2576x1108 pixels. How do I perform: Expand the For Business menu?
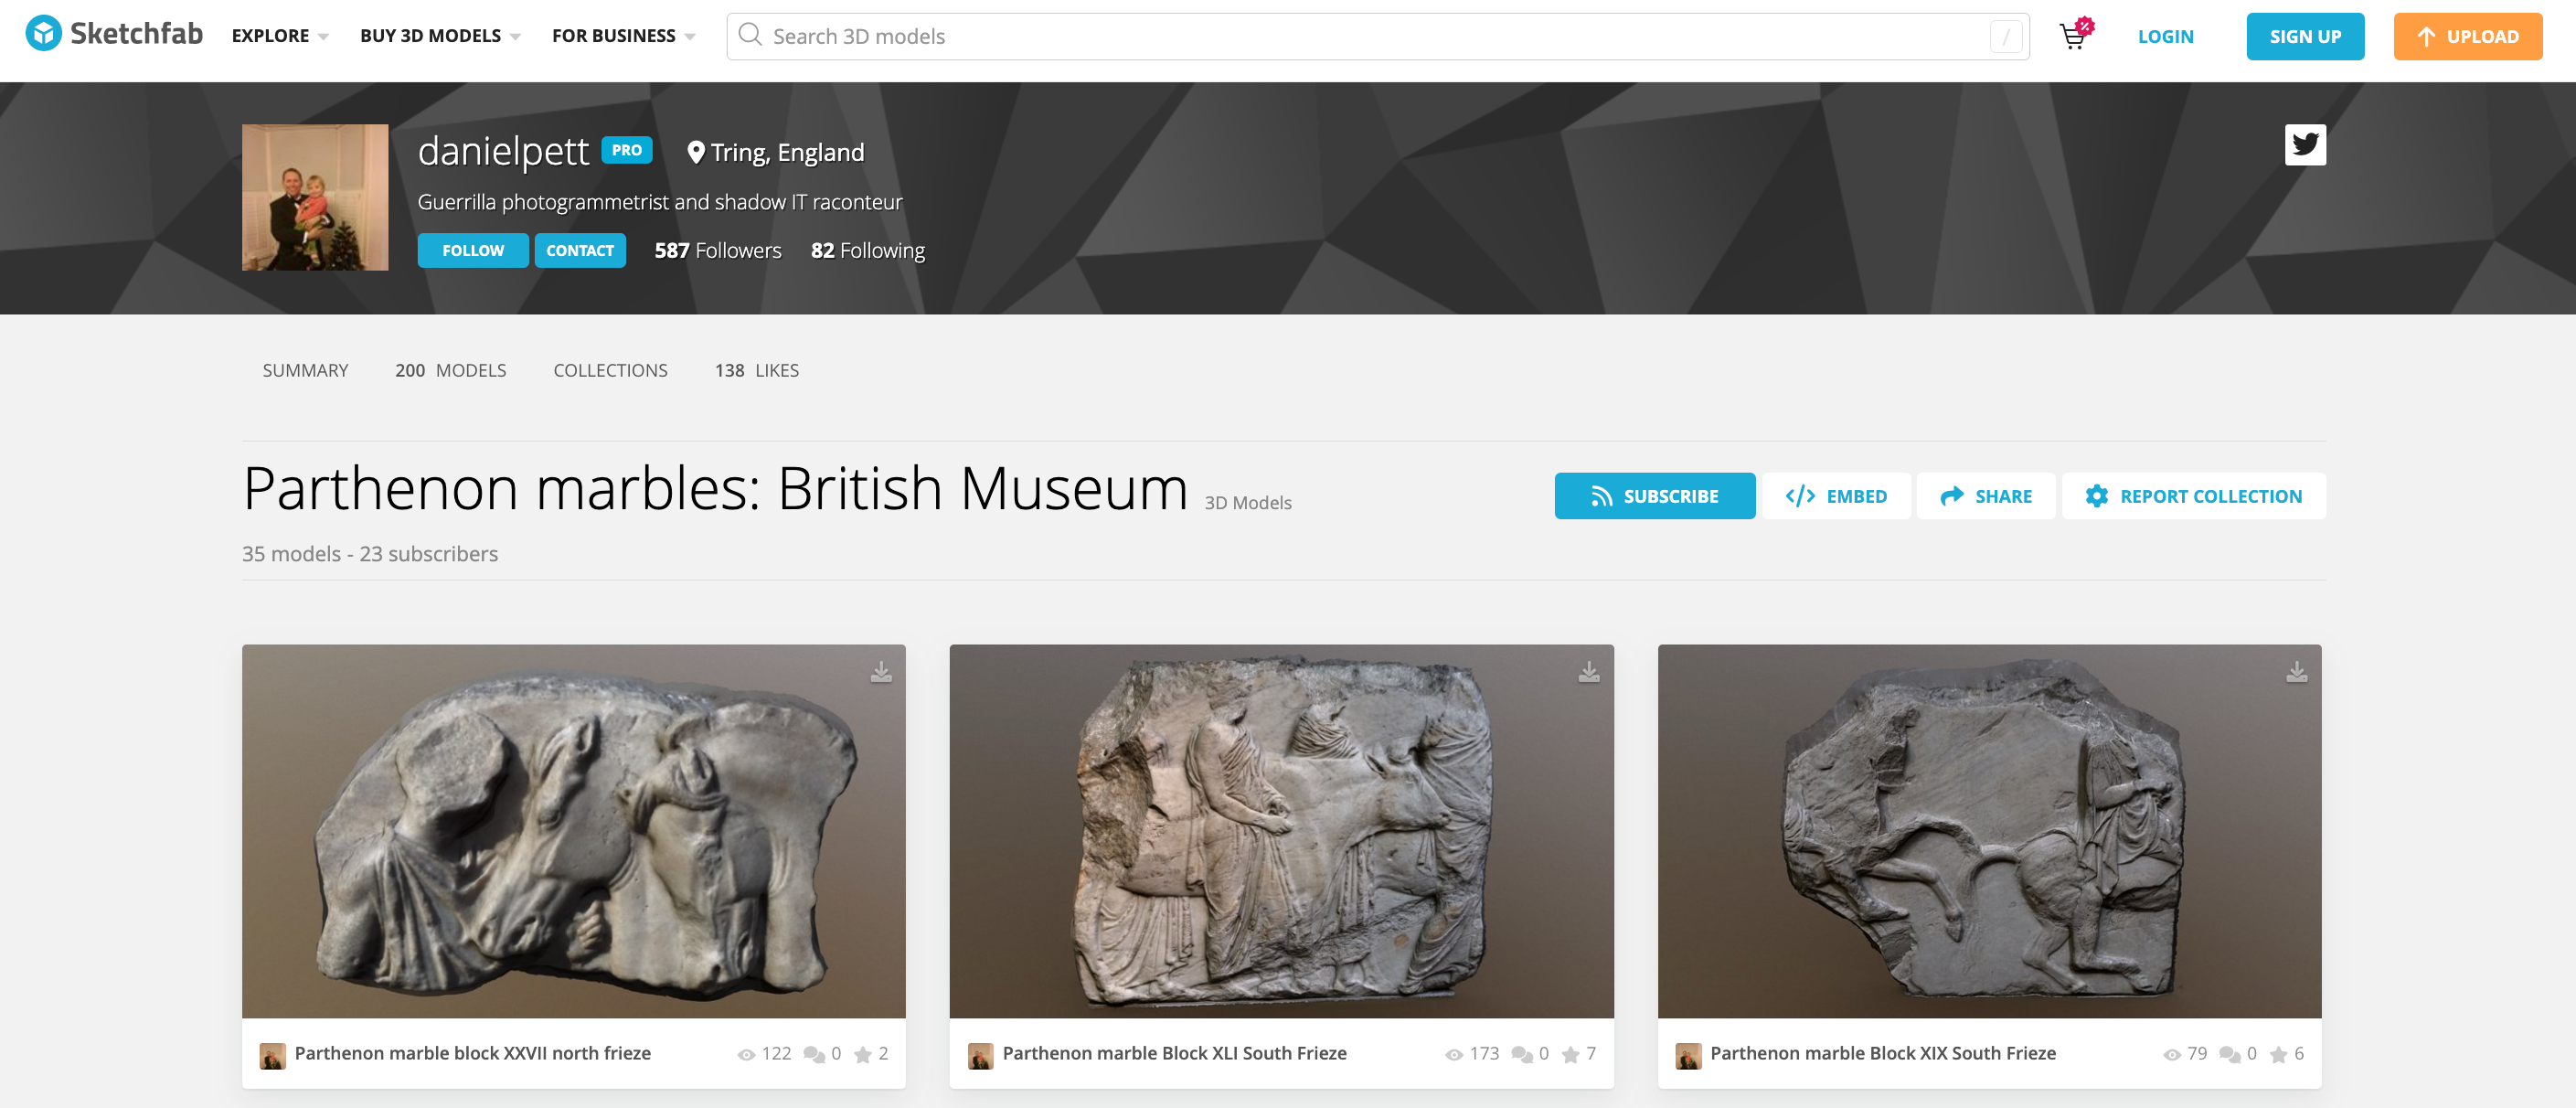coord(623,36)
